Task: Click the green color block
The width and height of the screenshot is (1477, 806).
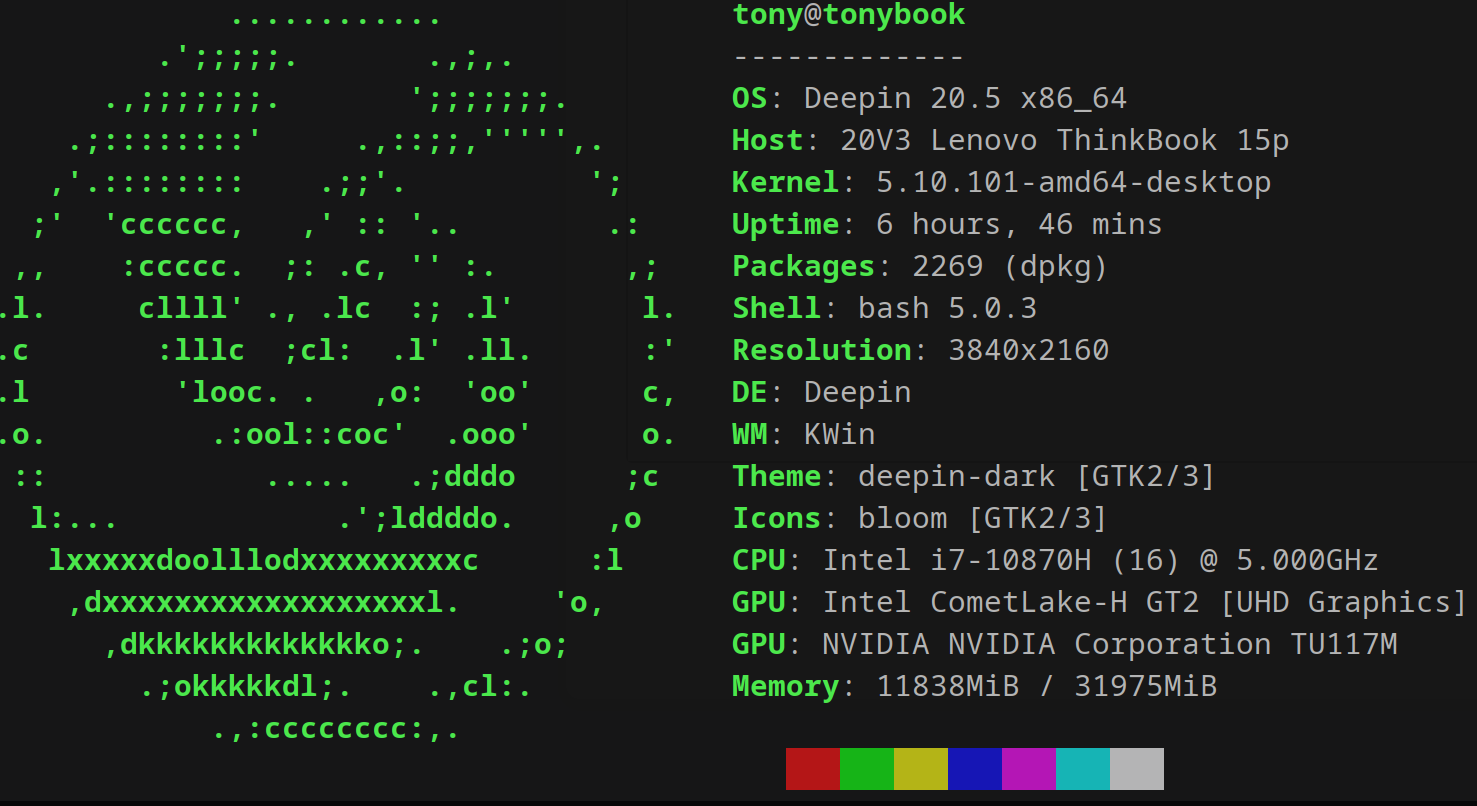Action: point(866,769)
